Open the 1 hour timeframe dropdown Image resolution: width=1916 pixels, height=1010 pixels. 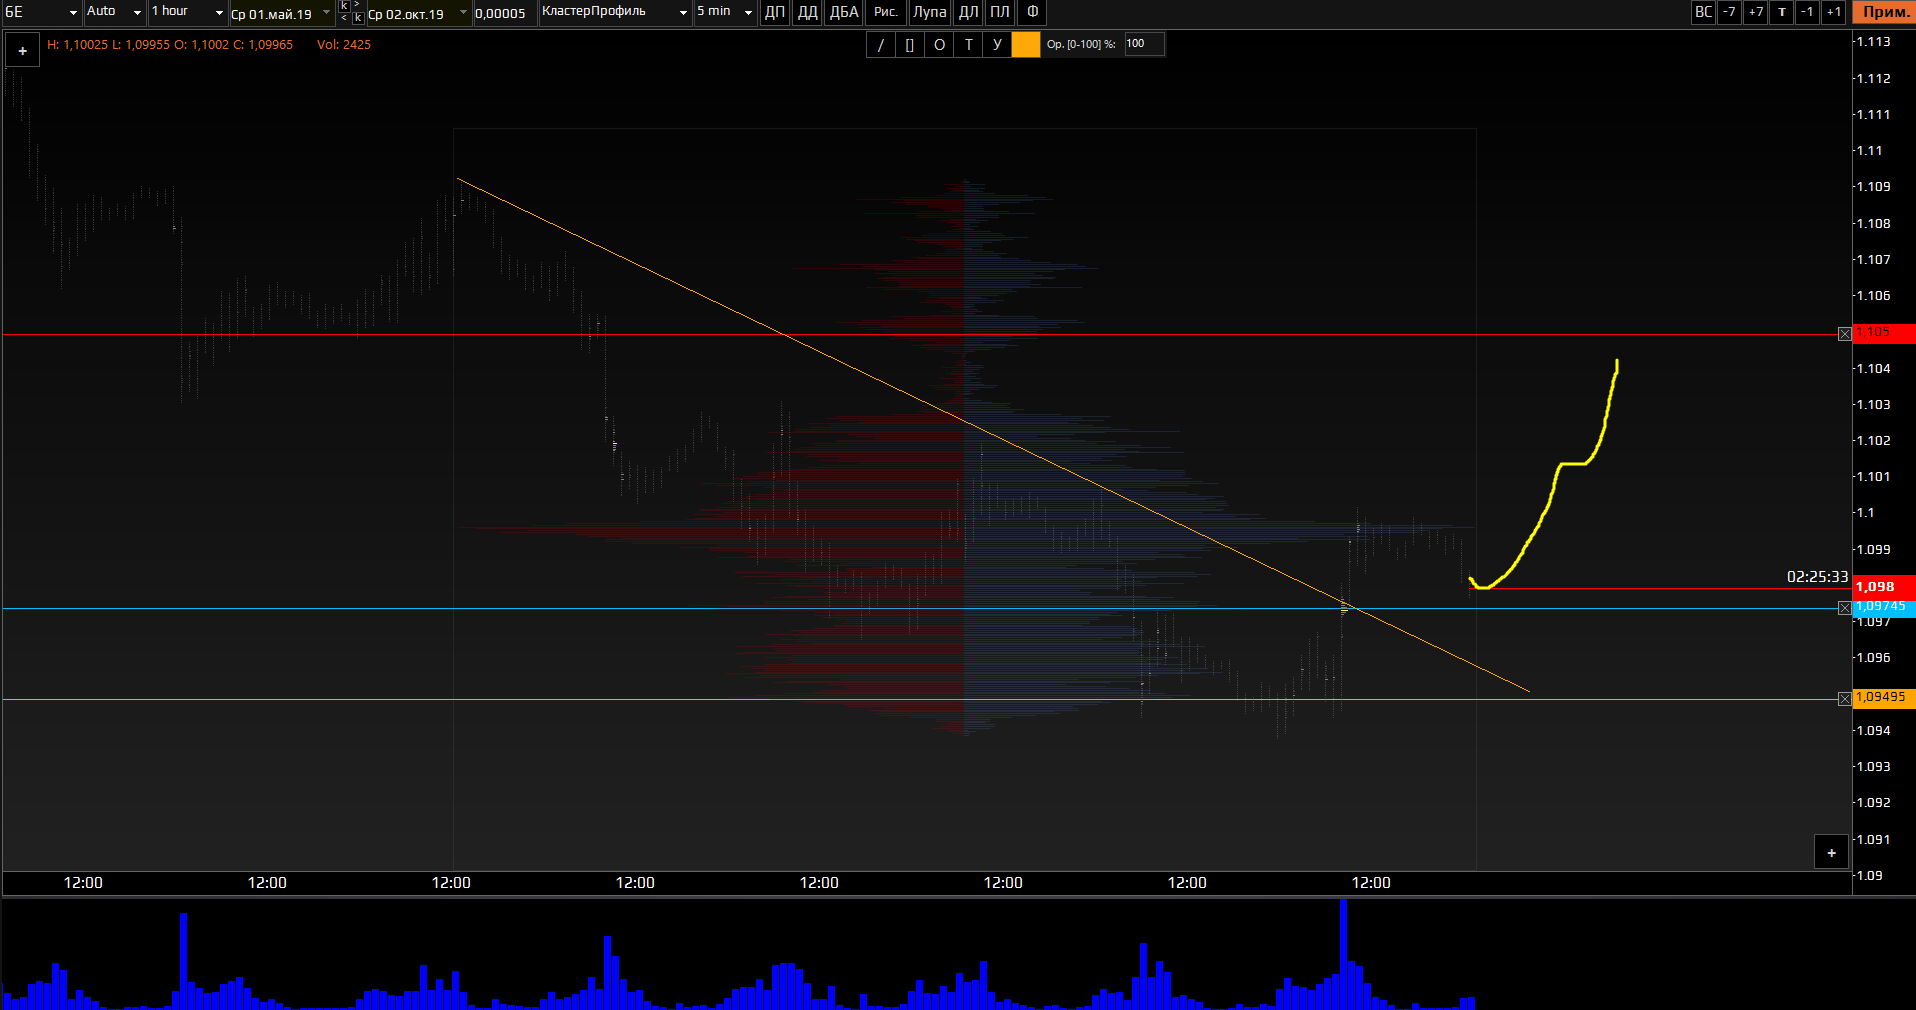coord(187,12)
